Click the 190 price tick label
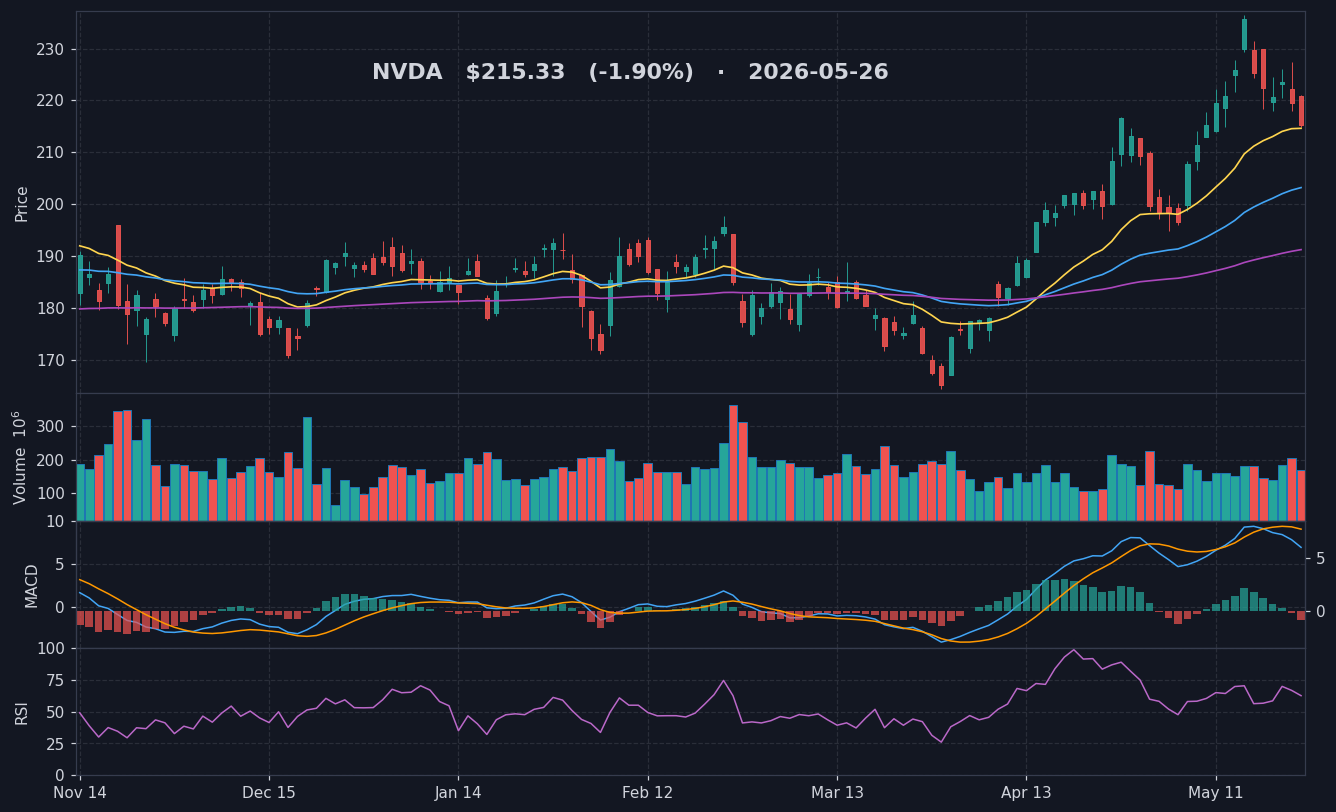The image size is (1336, 812). (x=50, y=257)
